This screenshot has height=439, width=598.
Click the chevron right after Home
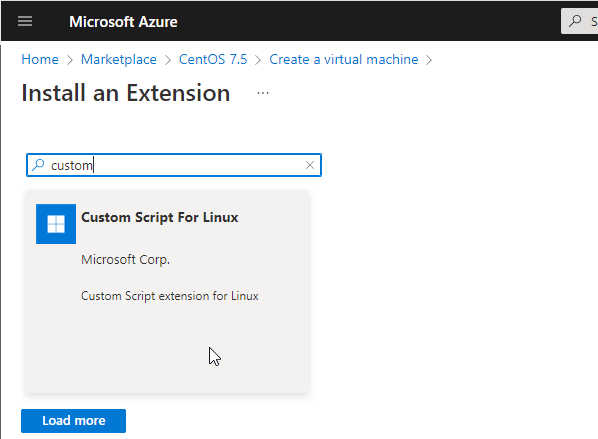(69, 60)
